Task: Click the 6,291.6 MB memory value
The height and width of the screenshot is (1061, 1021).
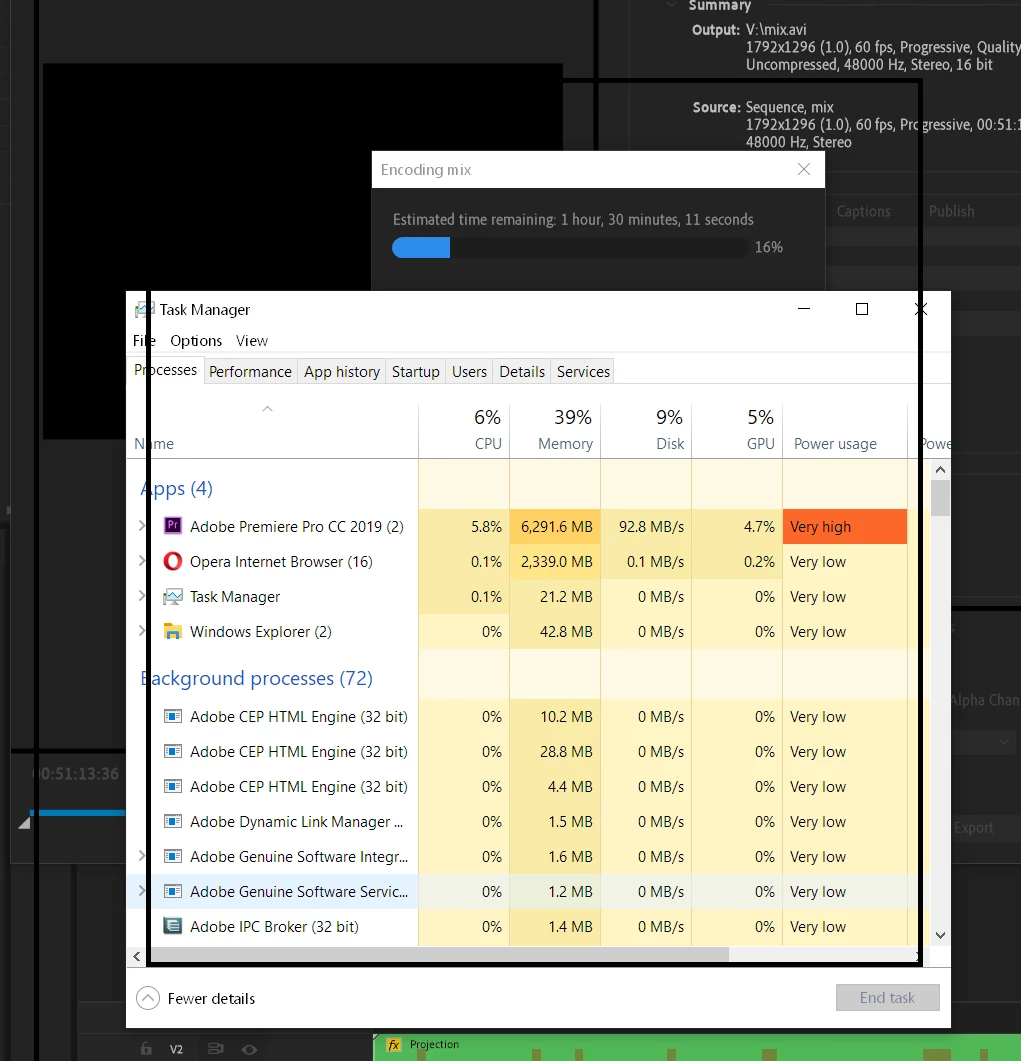Action: 556,526
